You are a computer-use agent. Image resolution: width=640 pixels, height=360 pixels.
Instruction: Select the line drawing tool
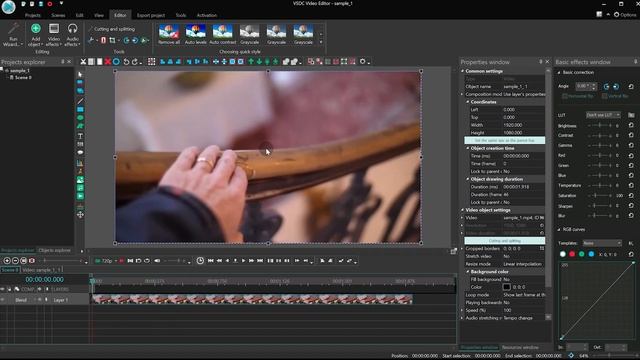[80, 101]
